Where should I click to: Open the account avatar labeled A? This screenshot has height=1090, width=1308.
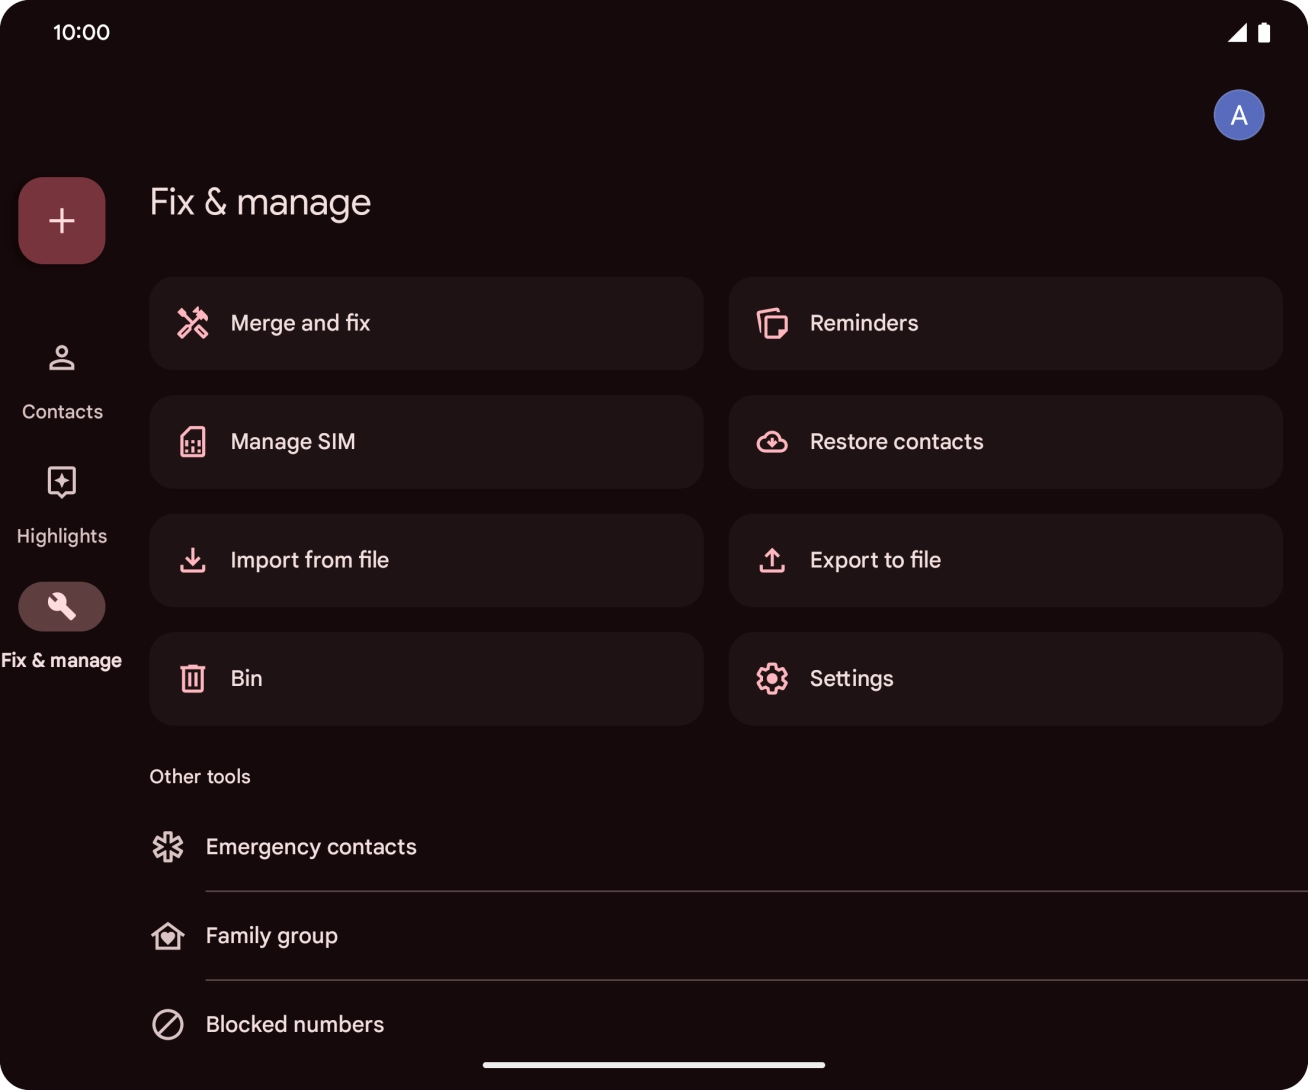coord(1238,115)
